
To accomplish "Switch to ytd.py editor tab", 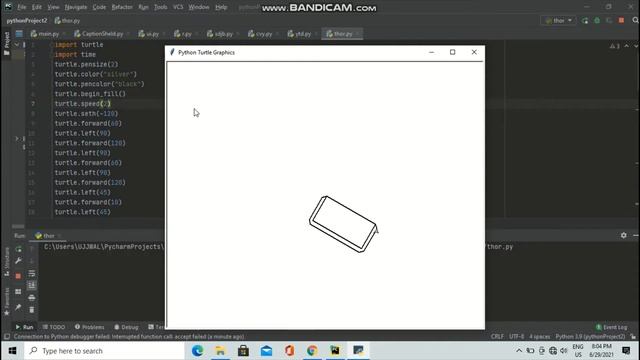I will click(x=299, y=34).
